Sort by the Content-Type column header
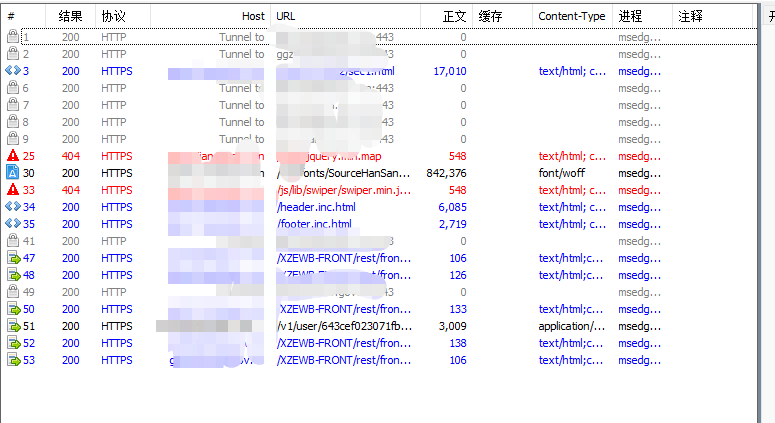The image size is (775, 423). click(x=572, y=16)
